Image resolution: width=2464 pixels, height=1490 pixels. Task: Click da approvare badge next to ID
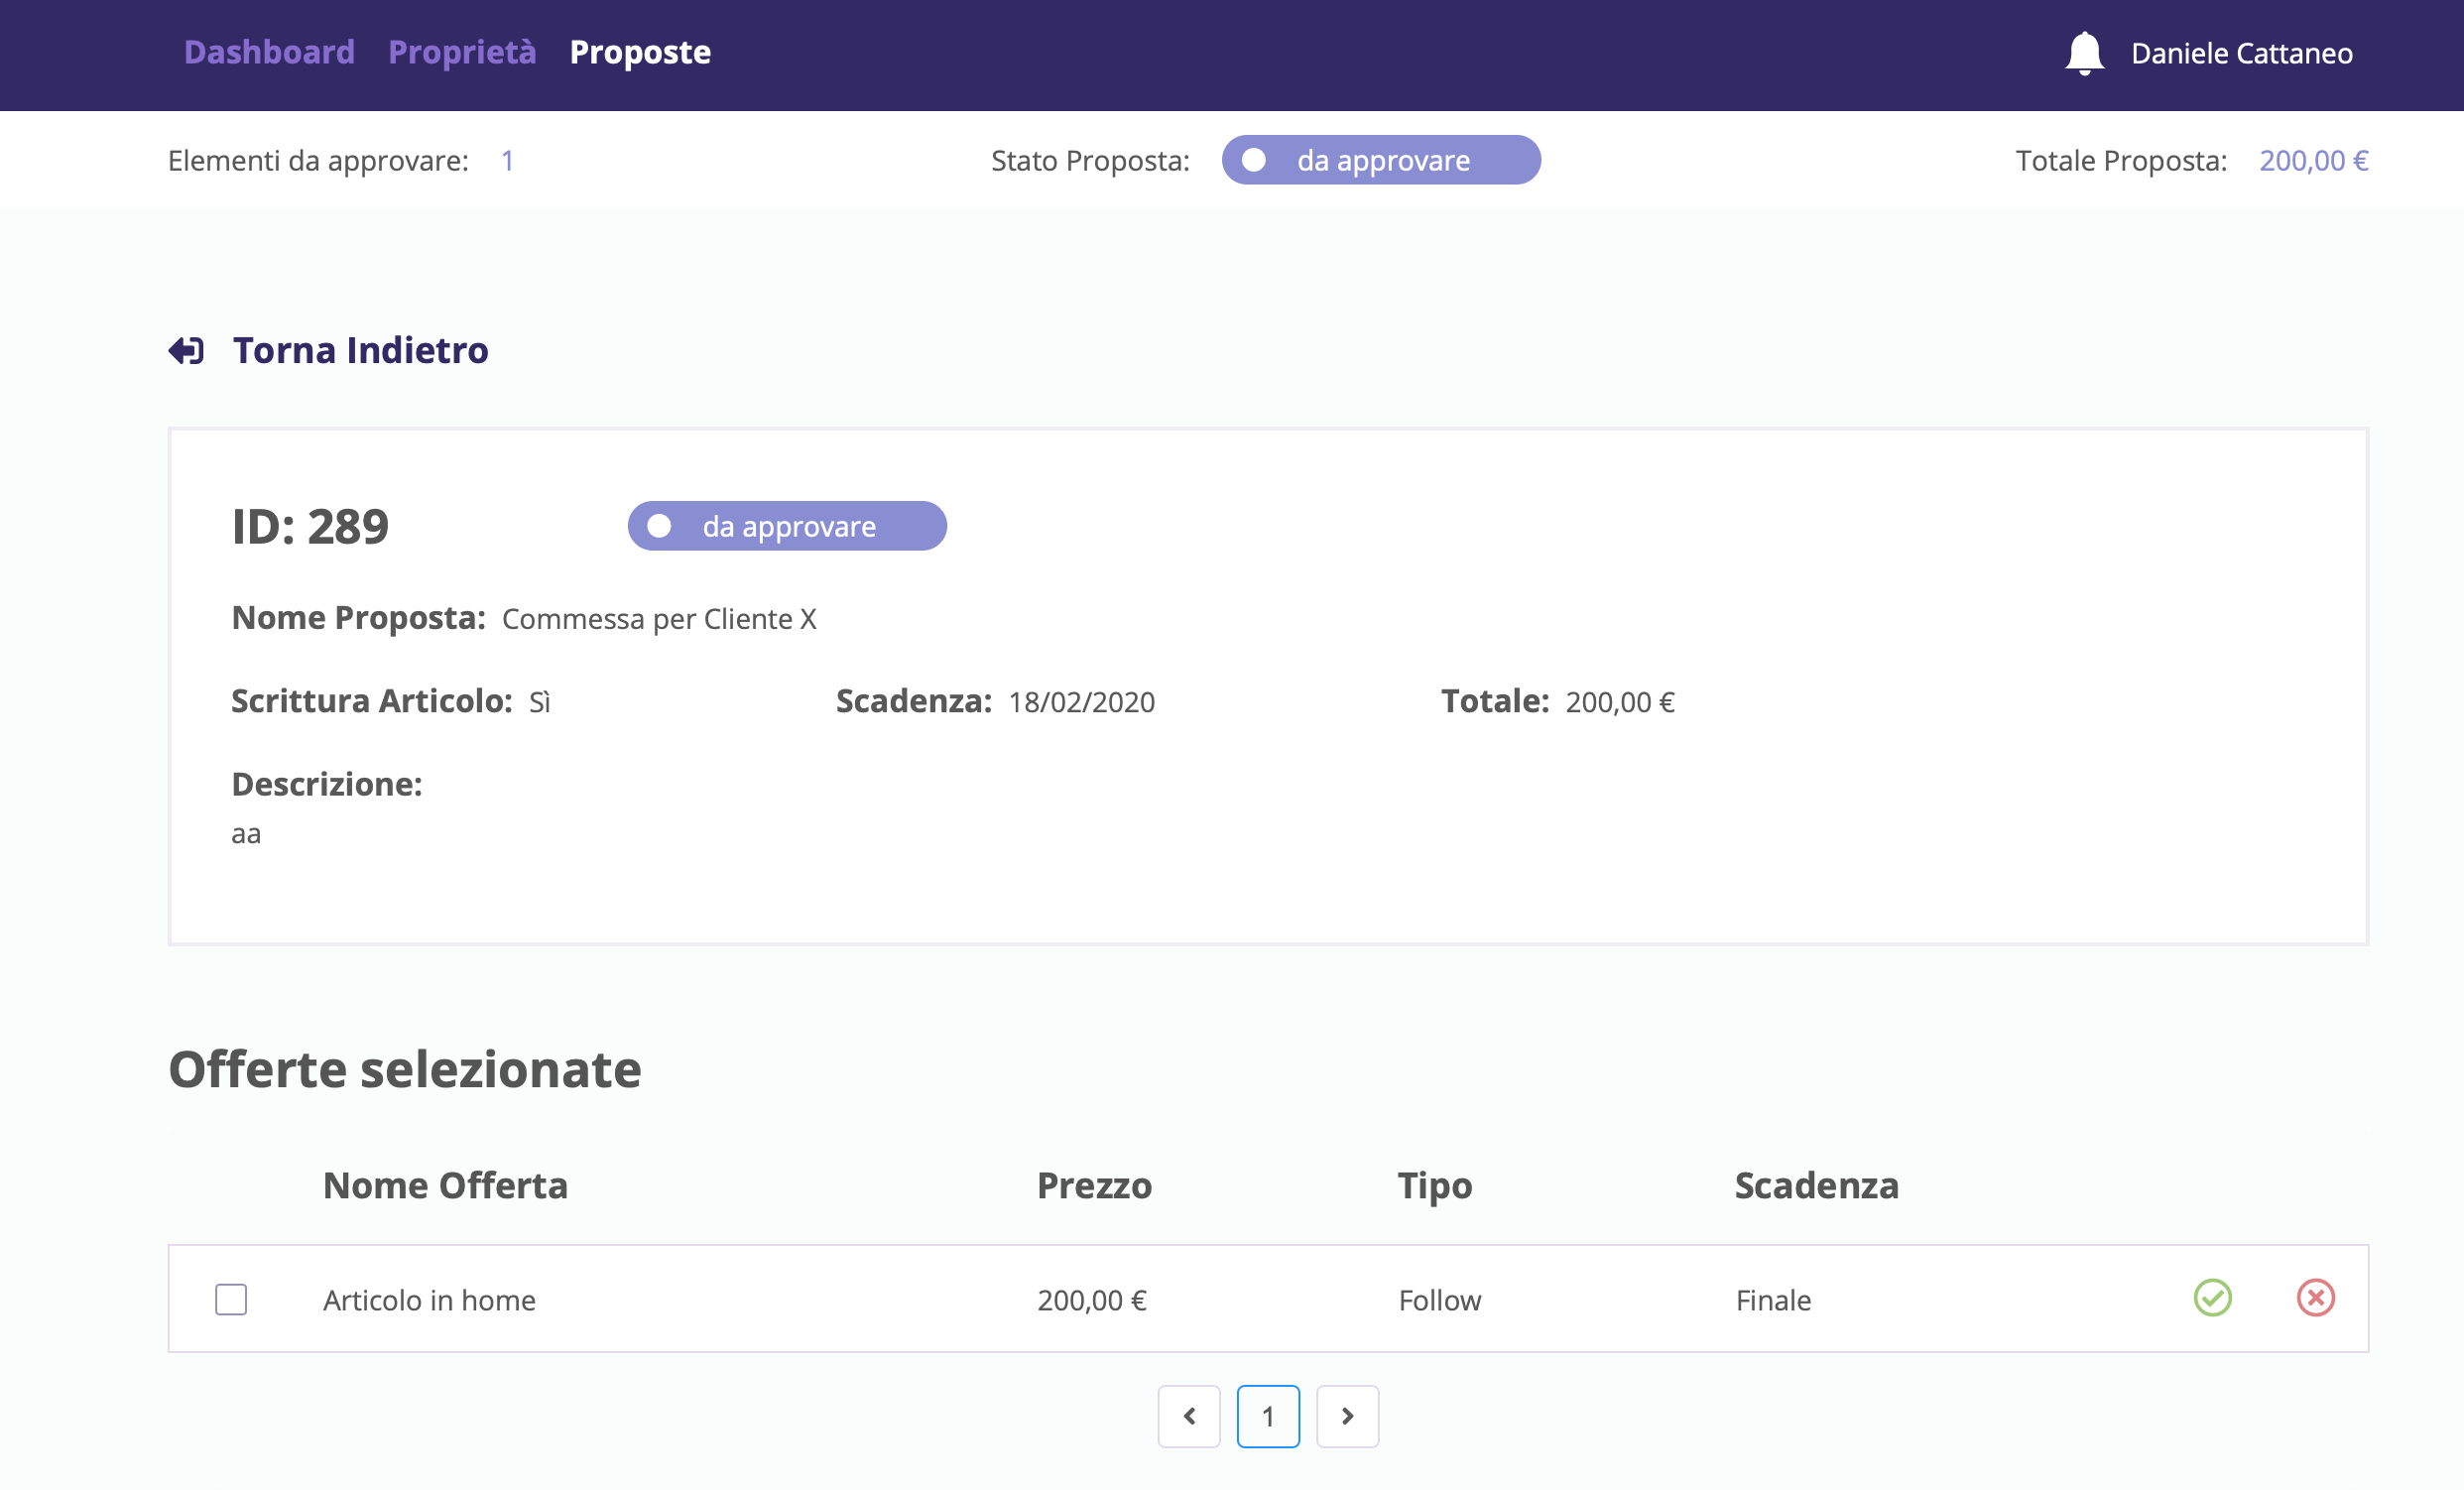tap(788, 526)
